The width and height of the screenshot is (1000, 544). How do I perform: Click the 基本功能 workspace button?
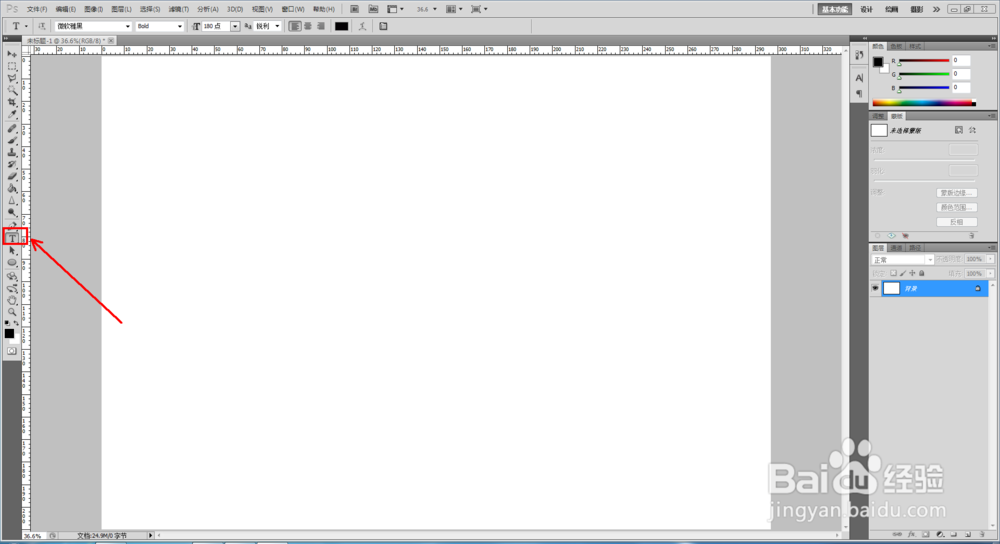[x=835, y=9]
